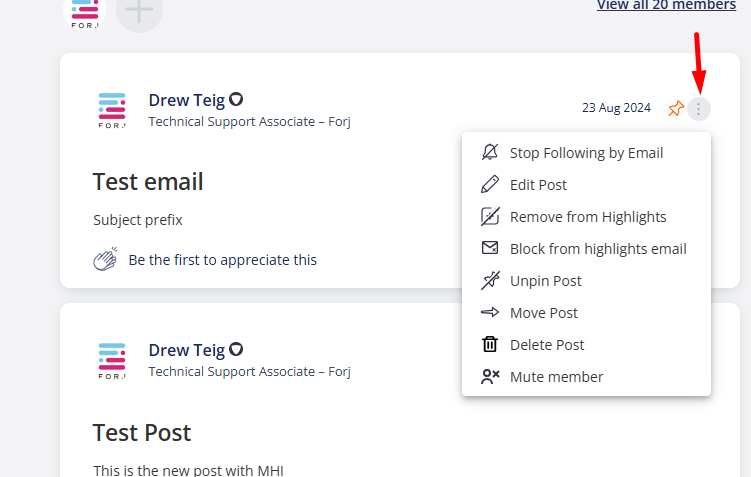This screenshot has height=477, width=751.
Task: Click the Remove from Highlights icon
Action: point(489,216)
